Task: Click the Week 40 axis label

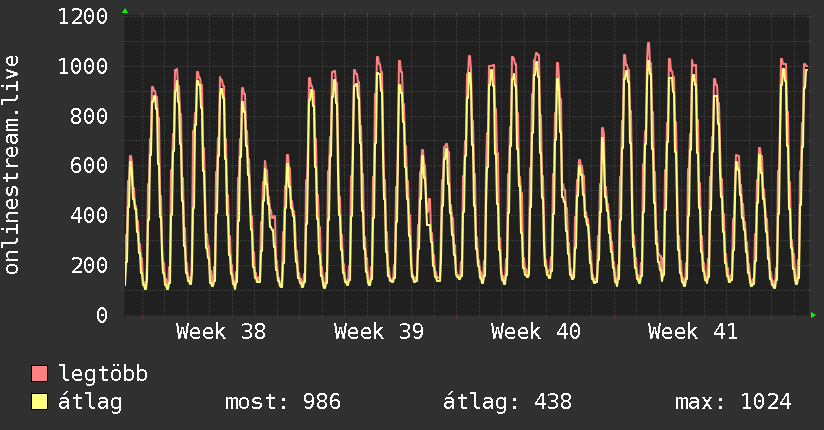Action: click(535, 332)
